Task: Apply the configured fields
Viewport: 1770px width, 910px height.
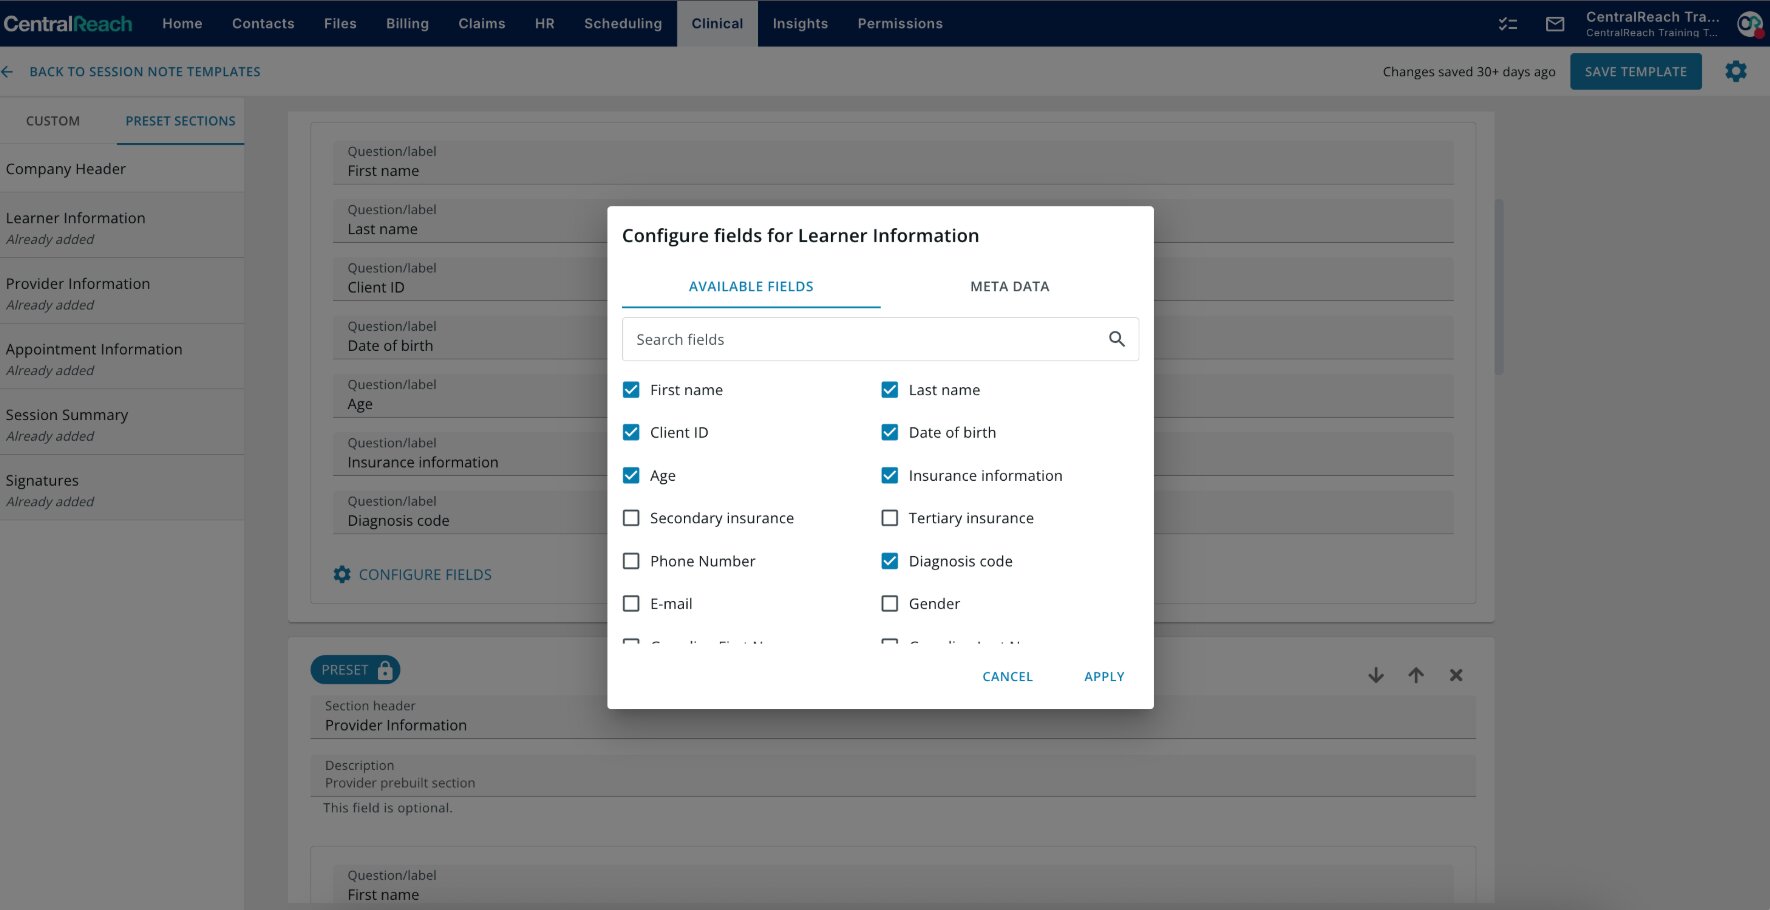Action: (1104, 677)
